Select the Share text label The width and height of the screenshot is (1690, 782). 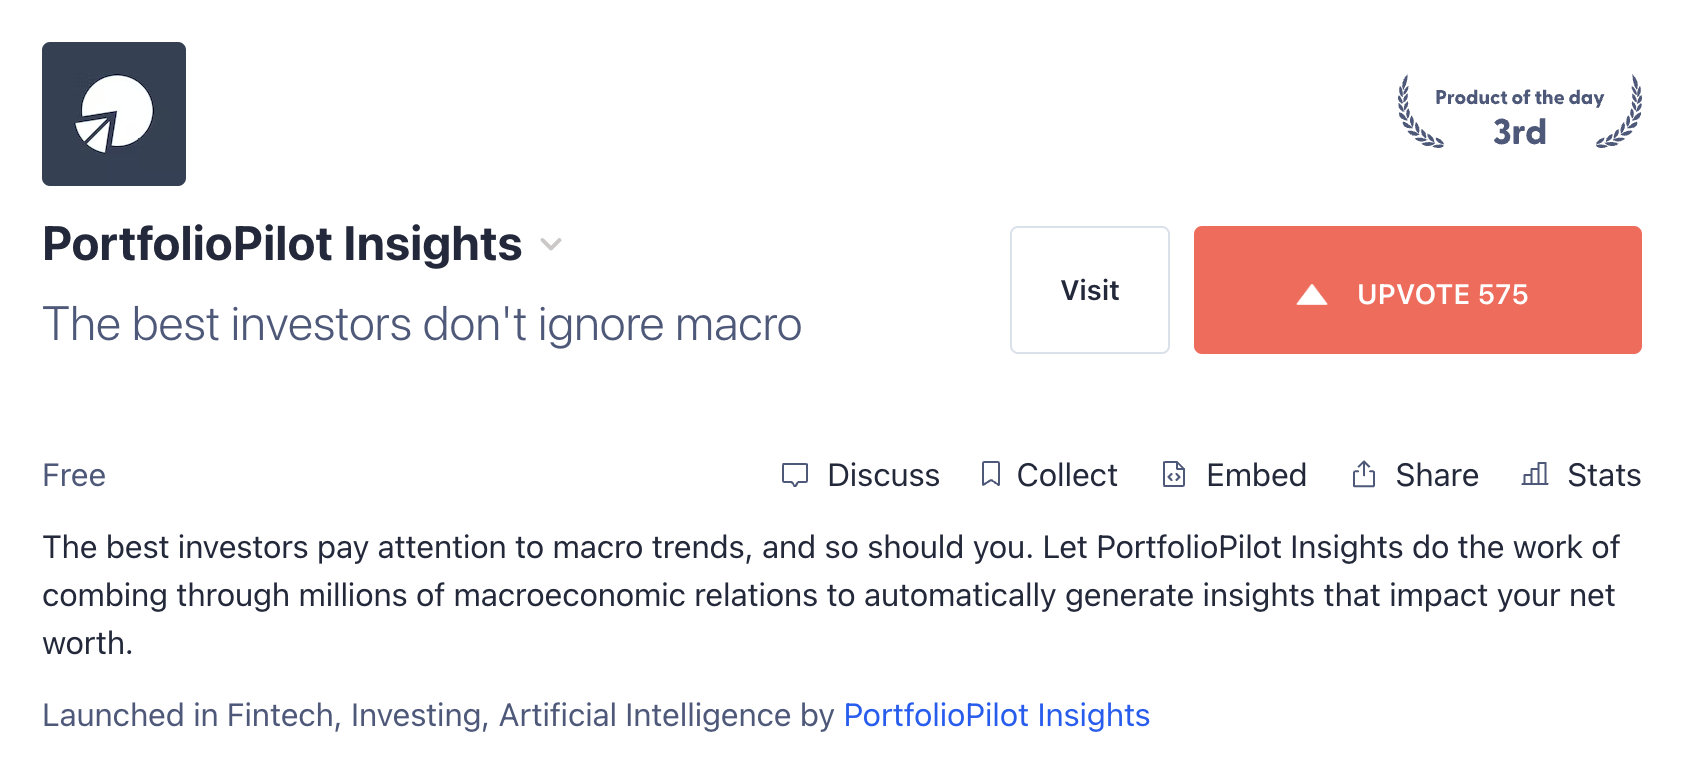[x=1437, y=475]
